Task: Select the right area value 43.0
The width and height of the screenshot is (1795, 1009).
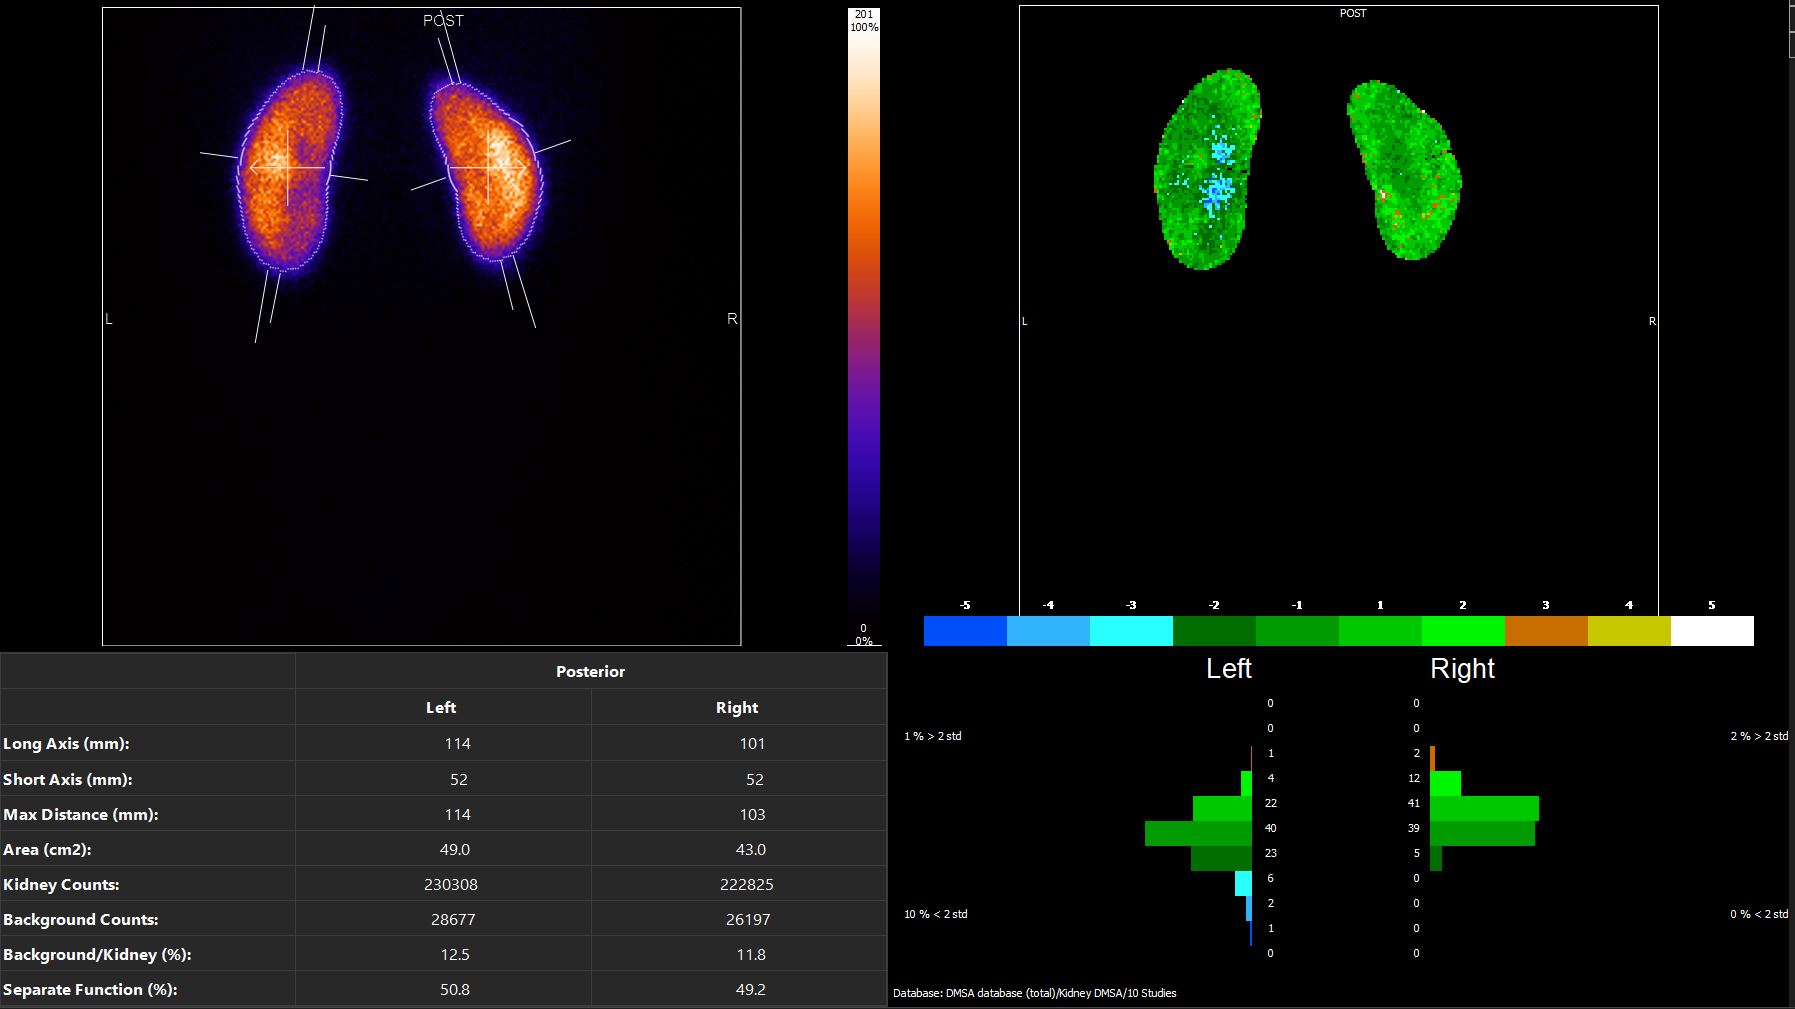Action: pyautogui.click(x=751, y=849)
